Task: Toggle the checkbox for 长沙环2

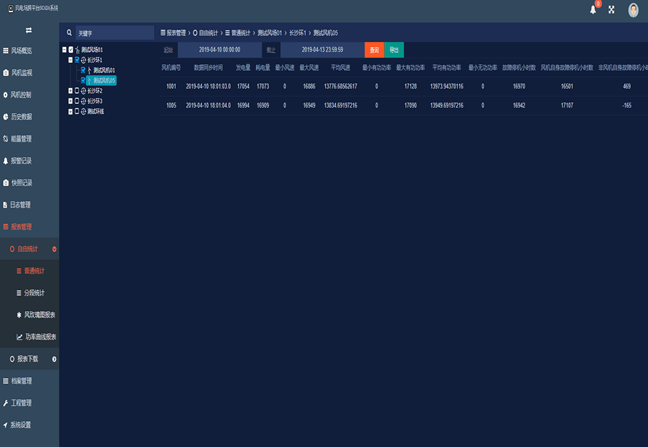Action: point(77,90)
